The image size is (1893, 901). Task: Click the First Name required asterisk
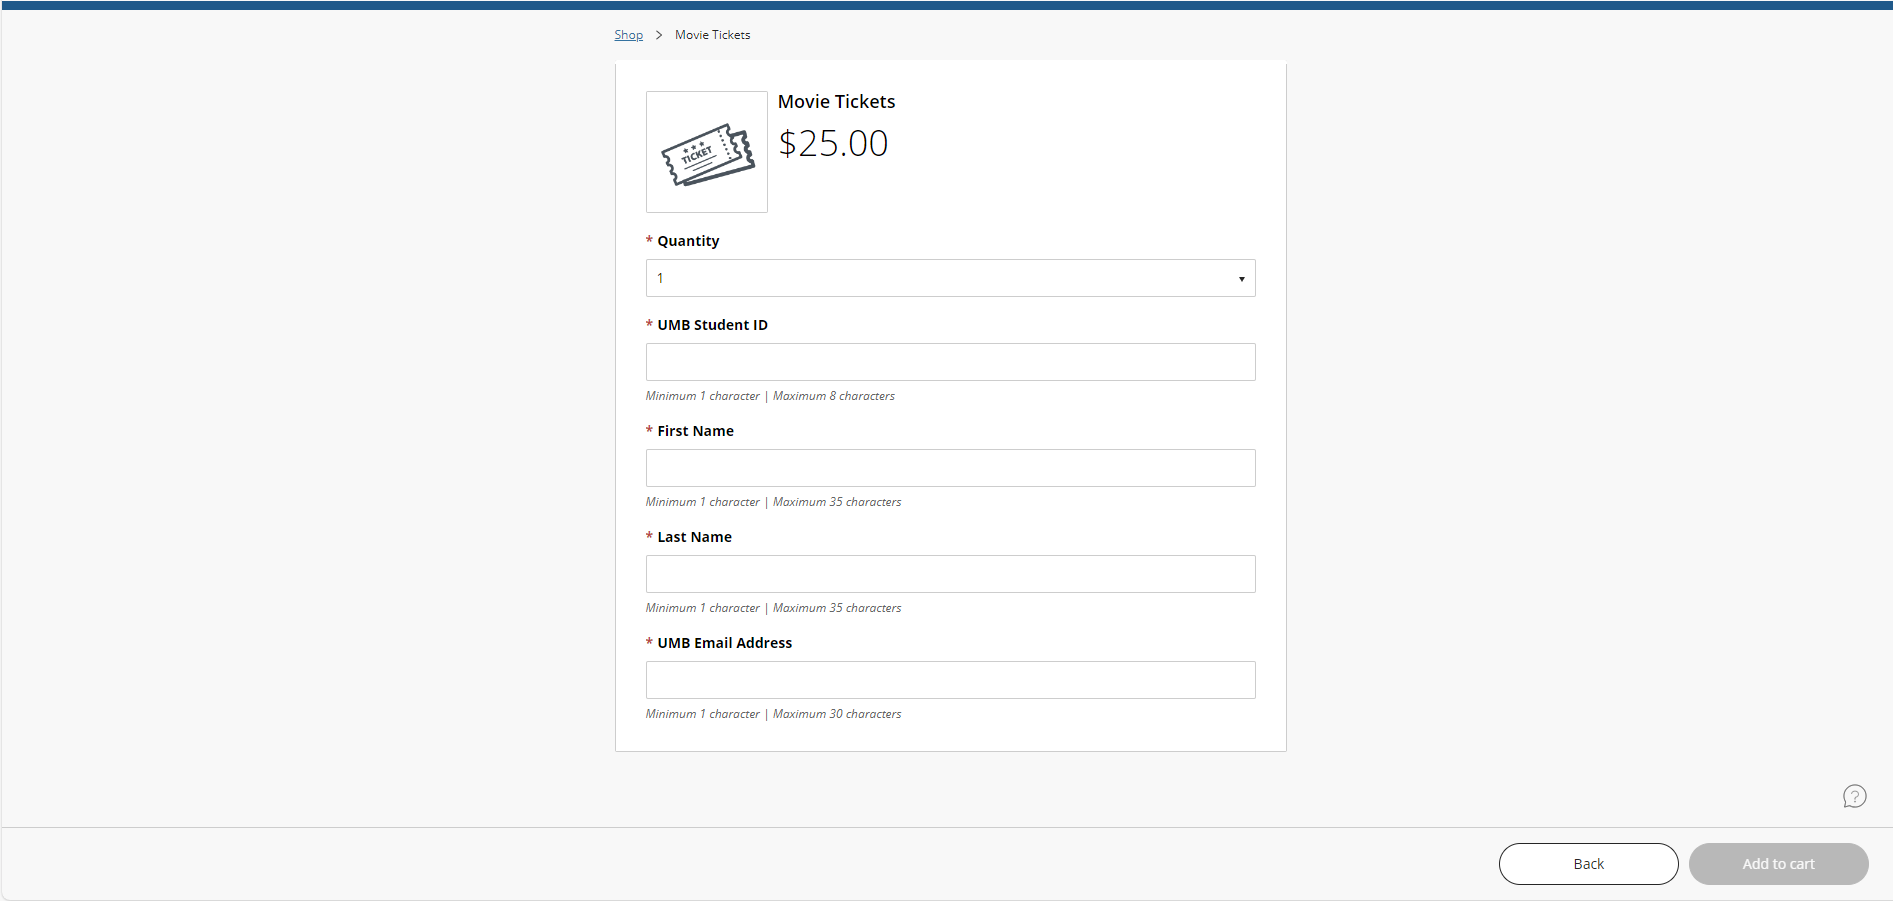coord(648,430)
